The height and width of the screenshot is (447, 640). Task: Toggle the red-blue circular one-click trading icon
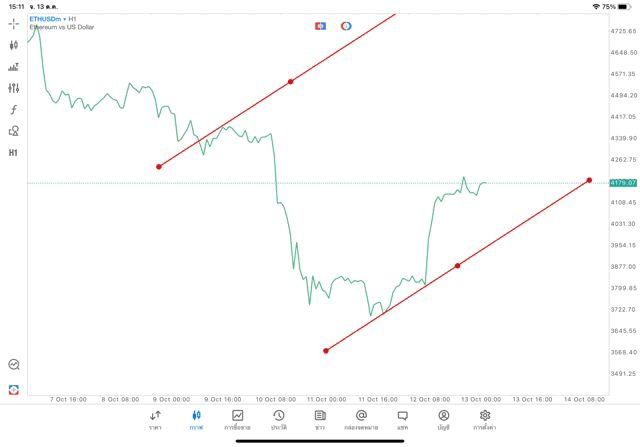point(346,26)
